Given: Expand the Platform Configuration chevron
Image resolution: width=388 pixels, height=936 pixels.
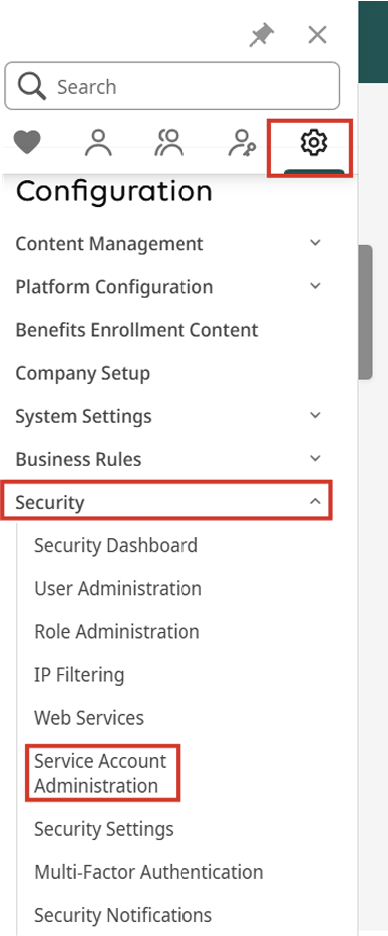Looking at the screenshot, I should click(x=316, y=286).
